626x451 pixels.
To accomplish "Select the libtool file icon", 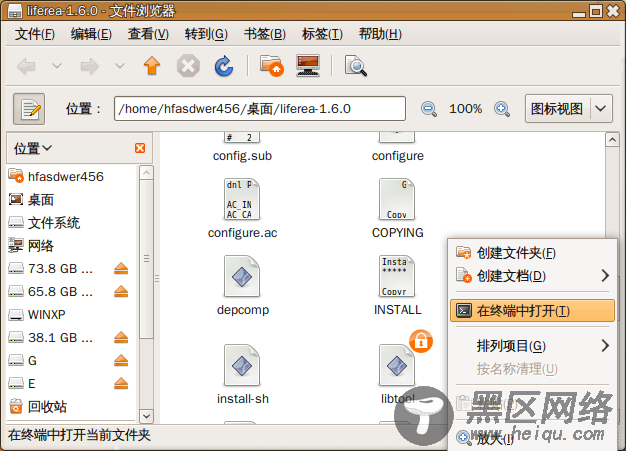I will coord(397,365).
